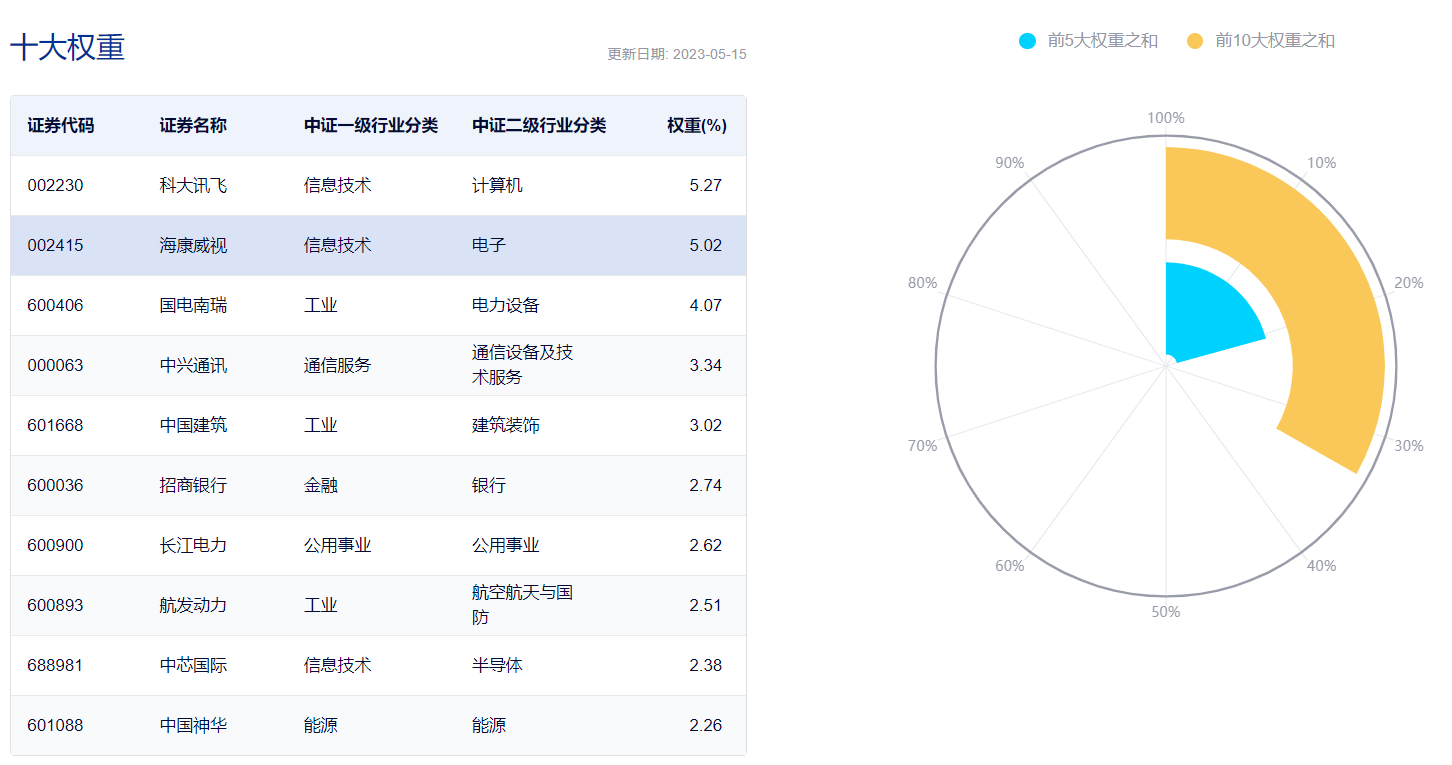This screenshot has height=765, width=1452.
Task: Click the cyan top-5 weight arc
Action: 1210,310
